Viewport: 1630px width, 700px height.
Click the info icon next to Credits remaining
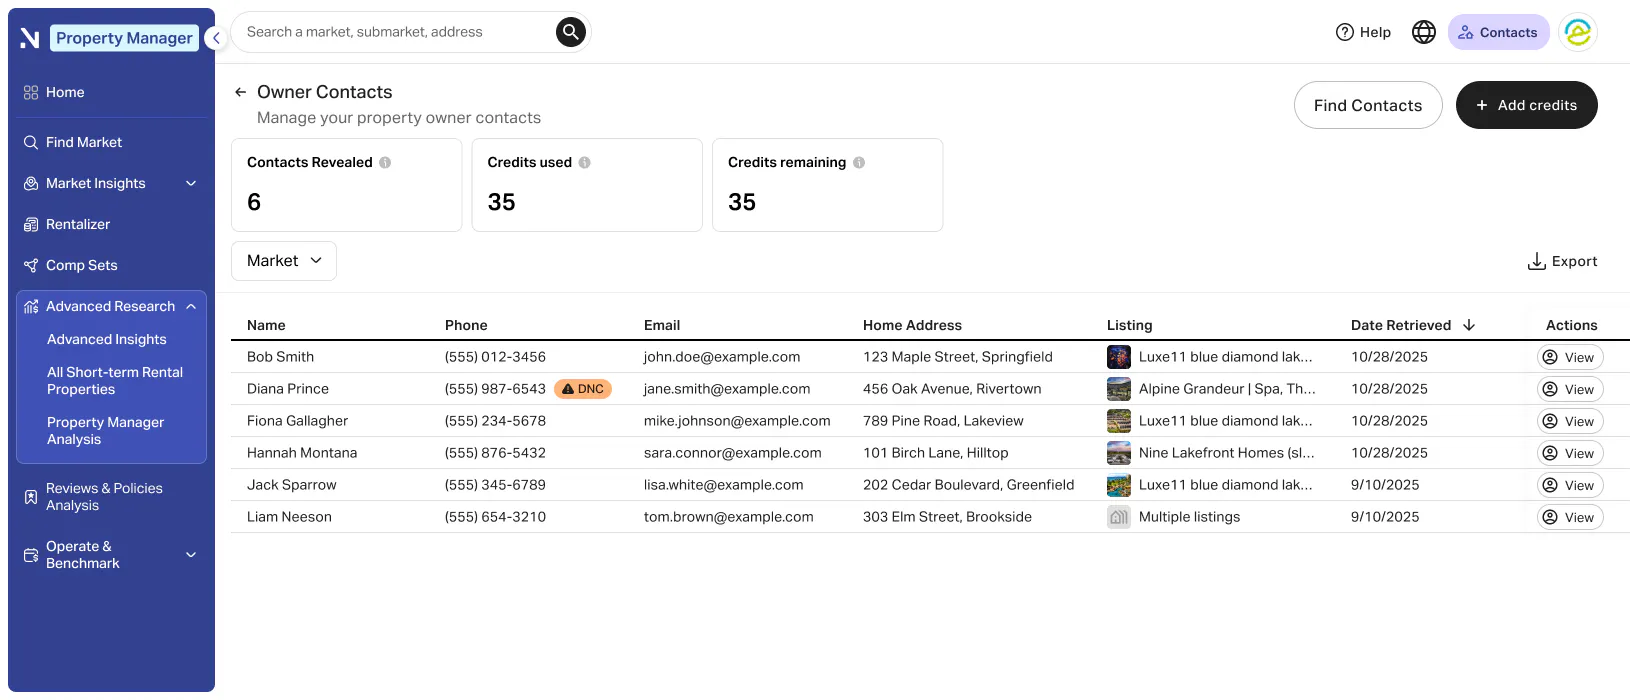click(x=859, y=162)
